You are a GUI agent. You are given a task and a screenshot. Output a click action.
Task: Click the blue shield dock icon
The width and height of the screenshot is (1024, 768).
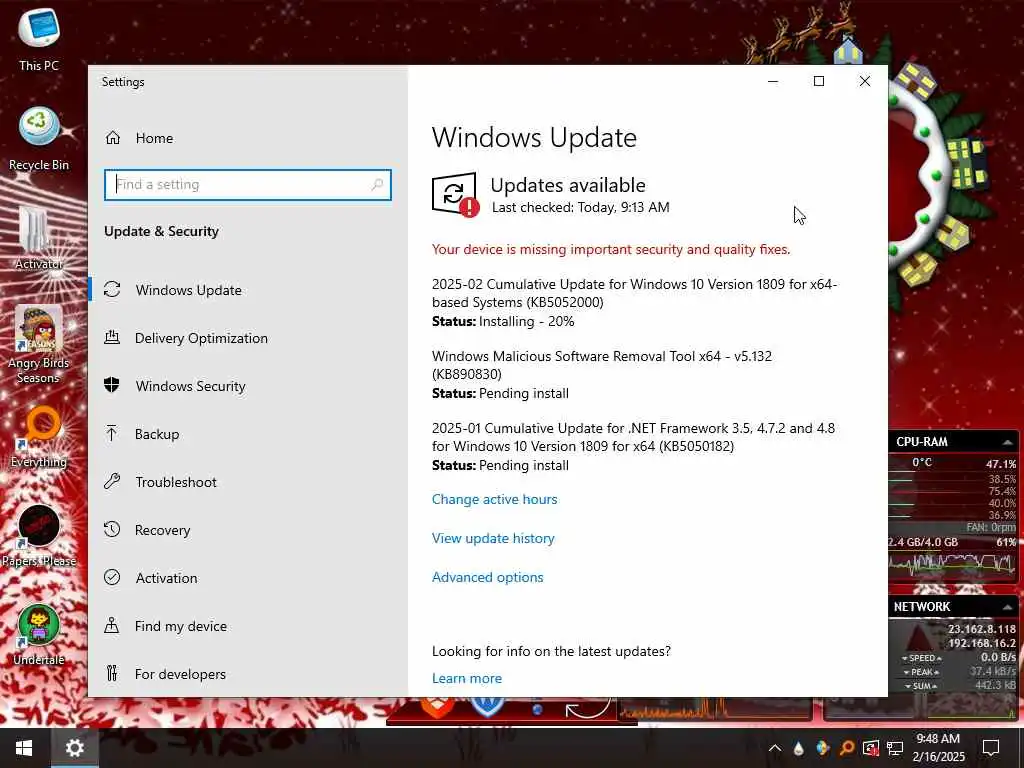click(487, 707)
